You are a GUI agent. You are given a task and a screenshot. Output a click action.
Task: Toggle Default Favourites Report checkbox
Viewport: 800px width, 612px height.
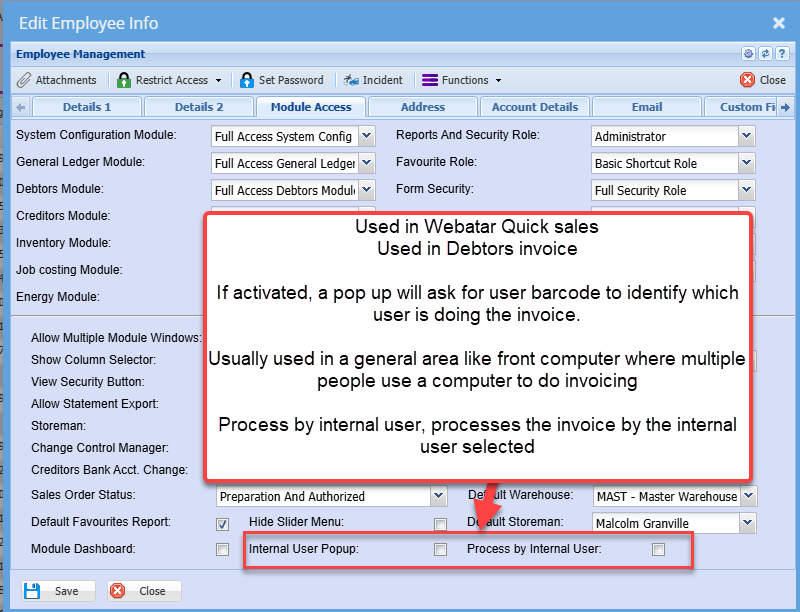[x=222, y=524]
